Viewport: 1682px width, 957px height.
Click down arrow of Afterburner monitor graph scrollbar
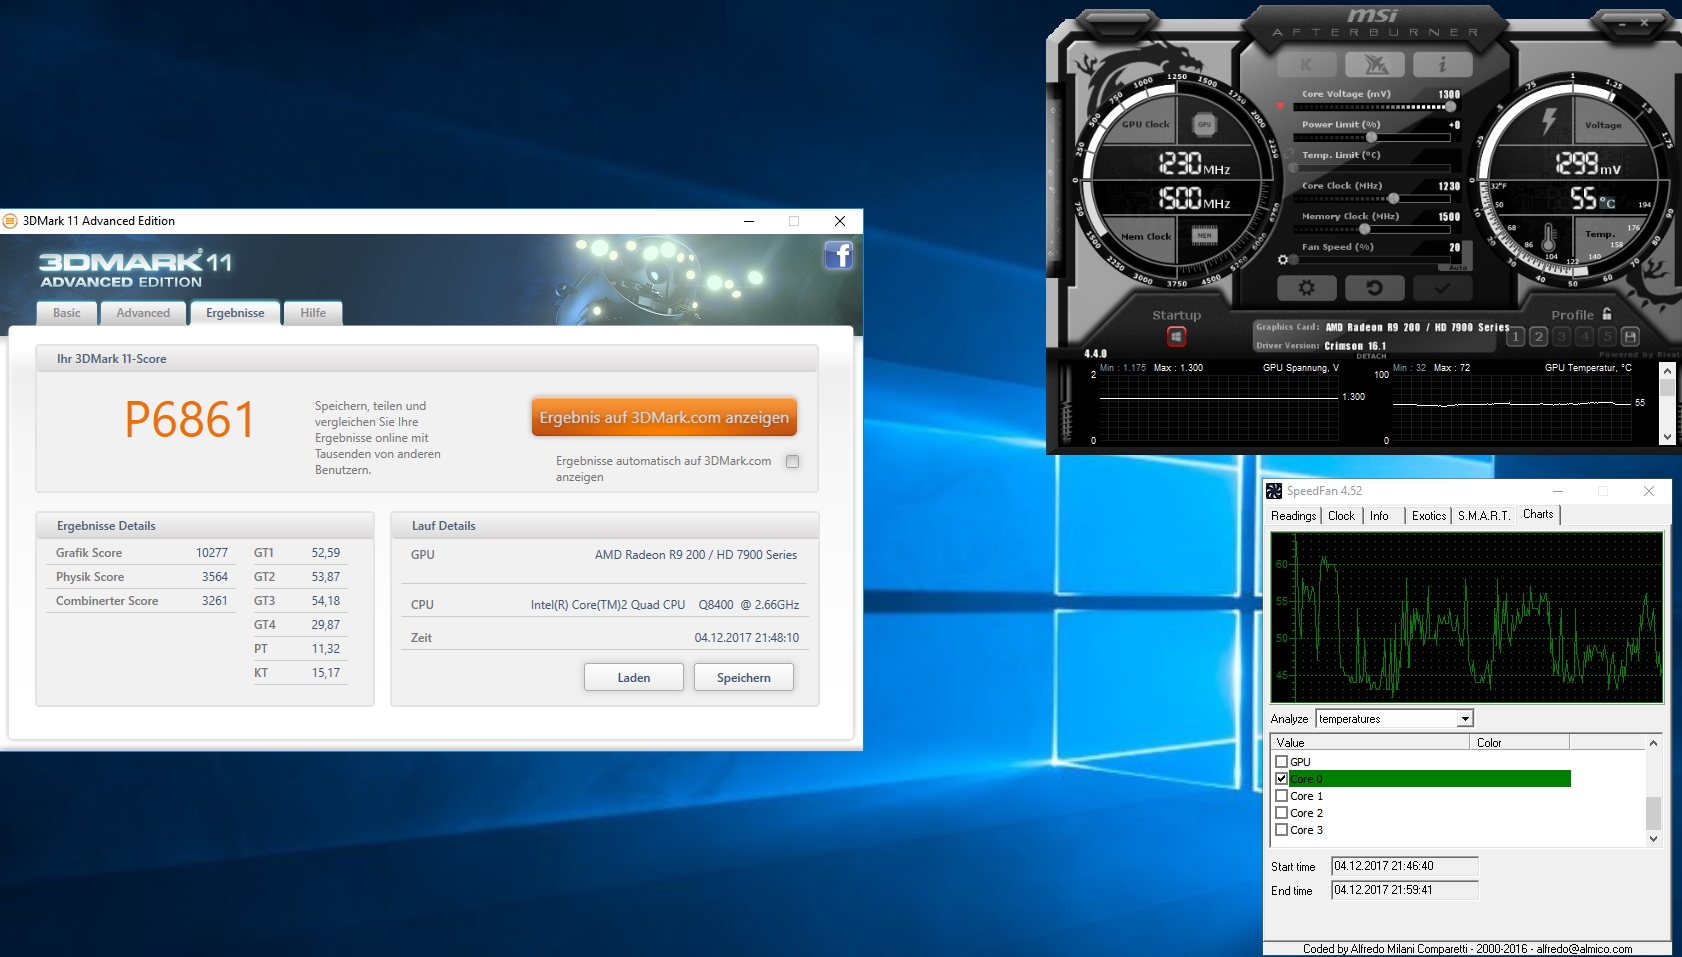1667,437
